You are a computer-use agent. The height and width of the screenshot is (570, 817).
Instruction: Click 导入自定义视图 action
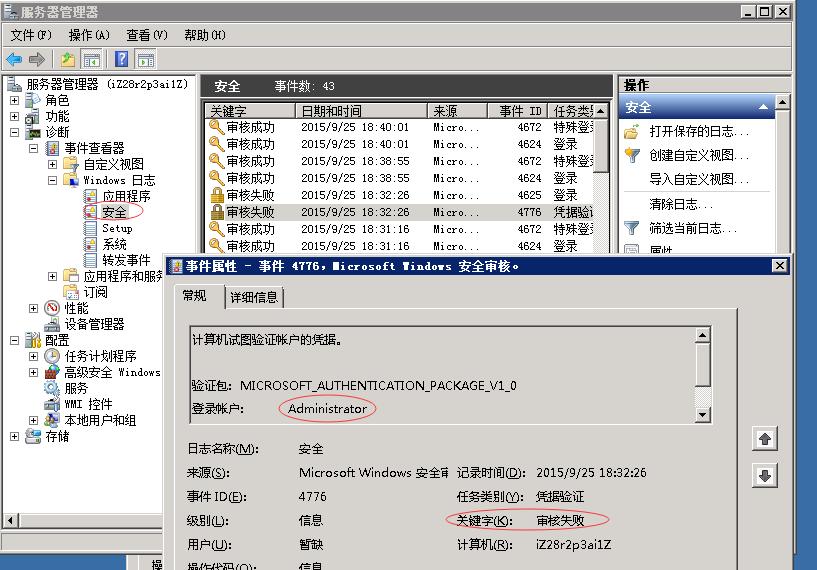(699, 179)
